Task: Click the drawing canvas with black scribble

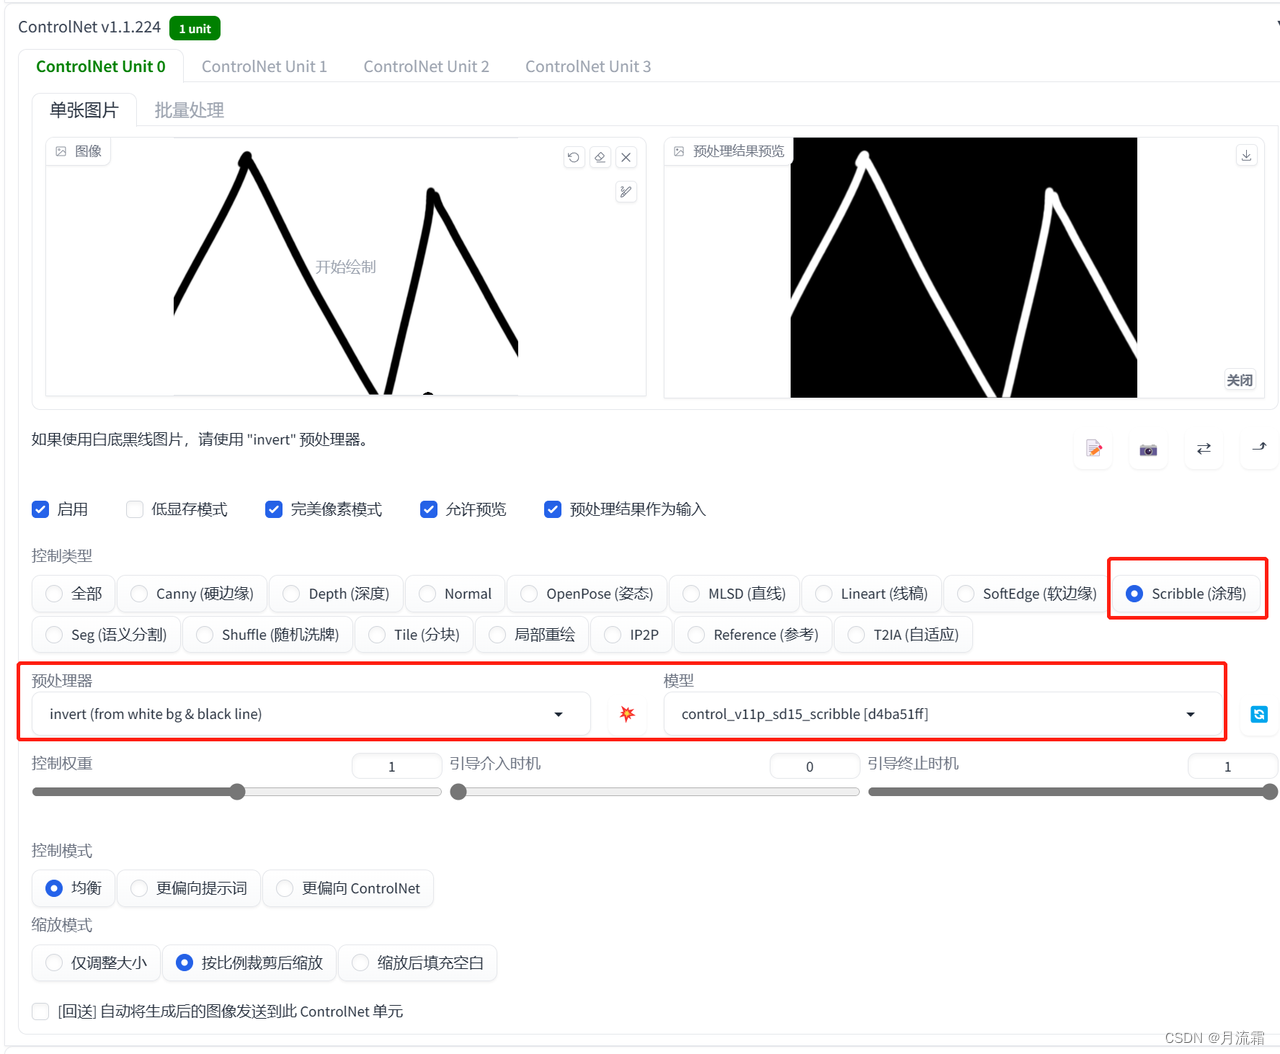Action: [x=346, y=267]
